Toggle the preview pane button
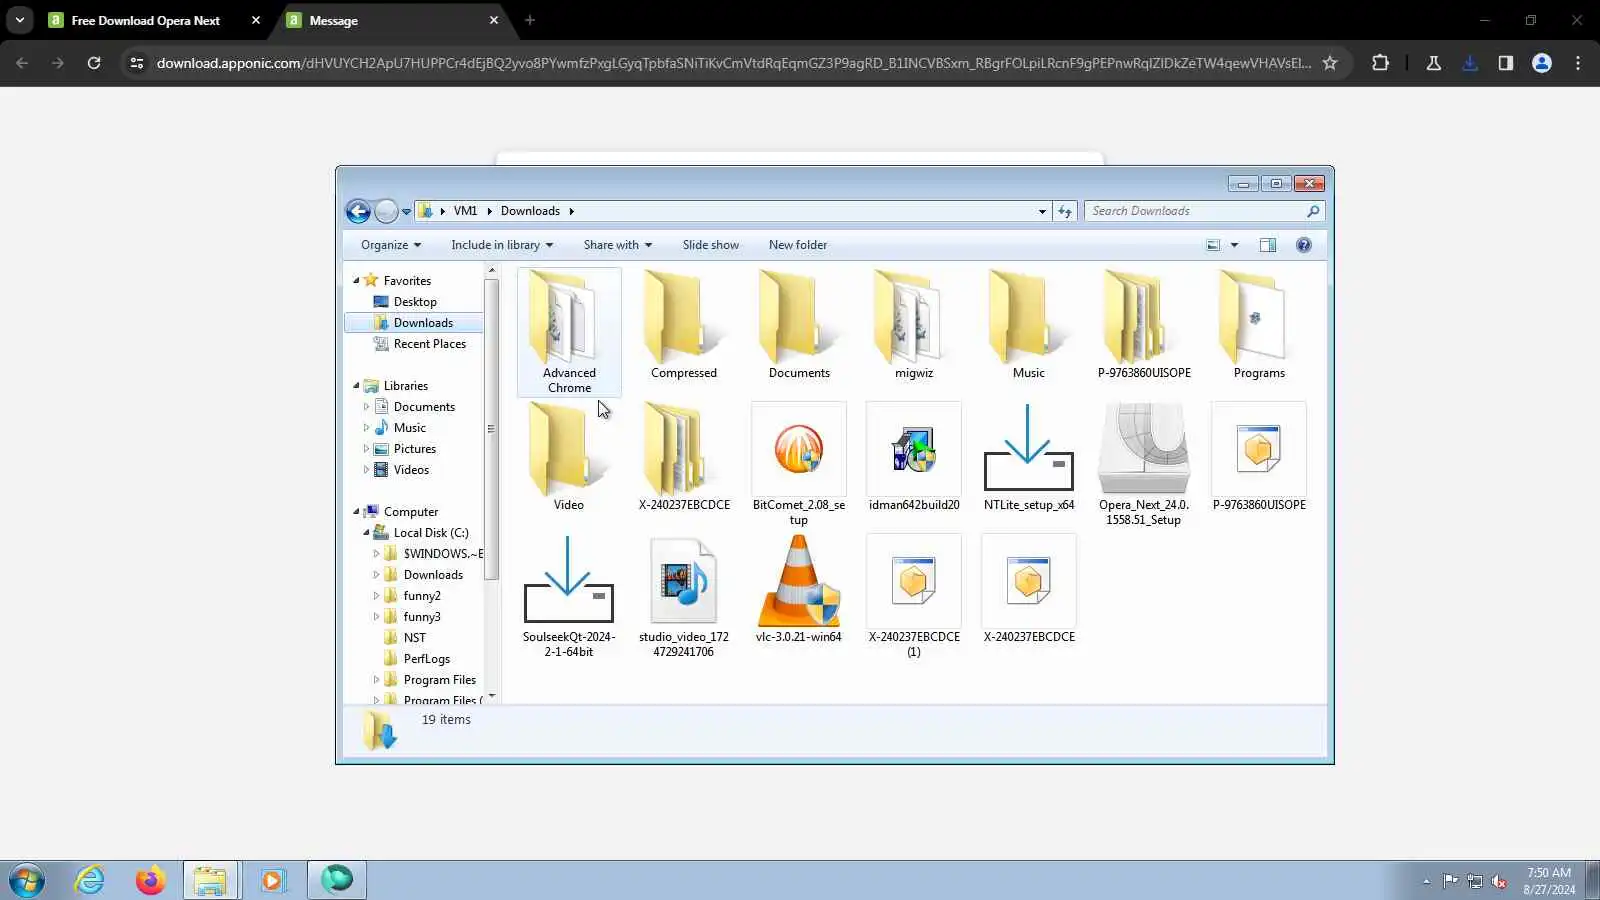Screen dimensions: 1600x900 point(1267,245)
